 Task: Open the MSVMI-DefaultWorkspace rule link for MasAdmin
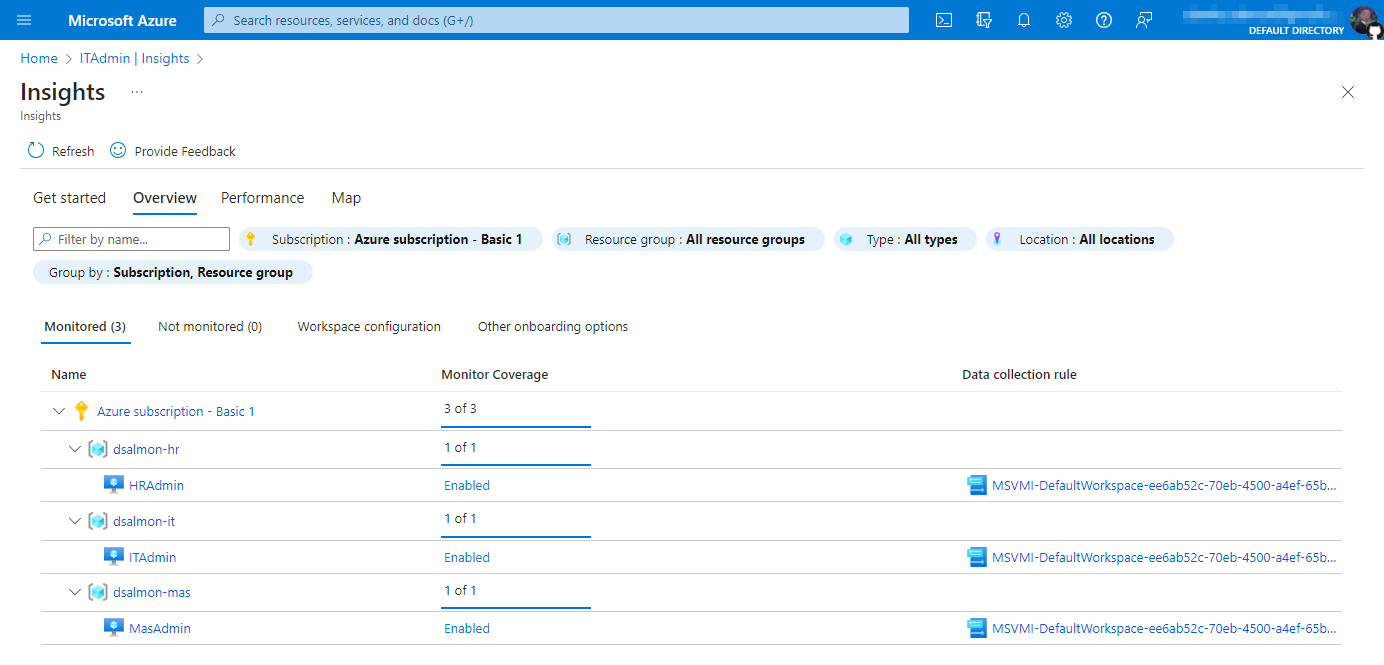(1164, 628)
